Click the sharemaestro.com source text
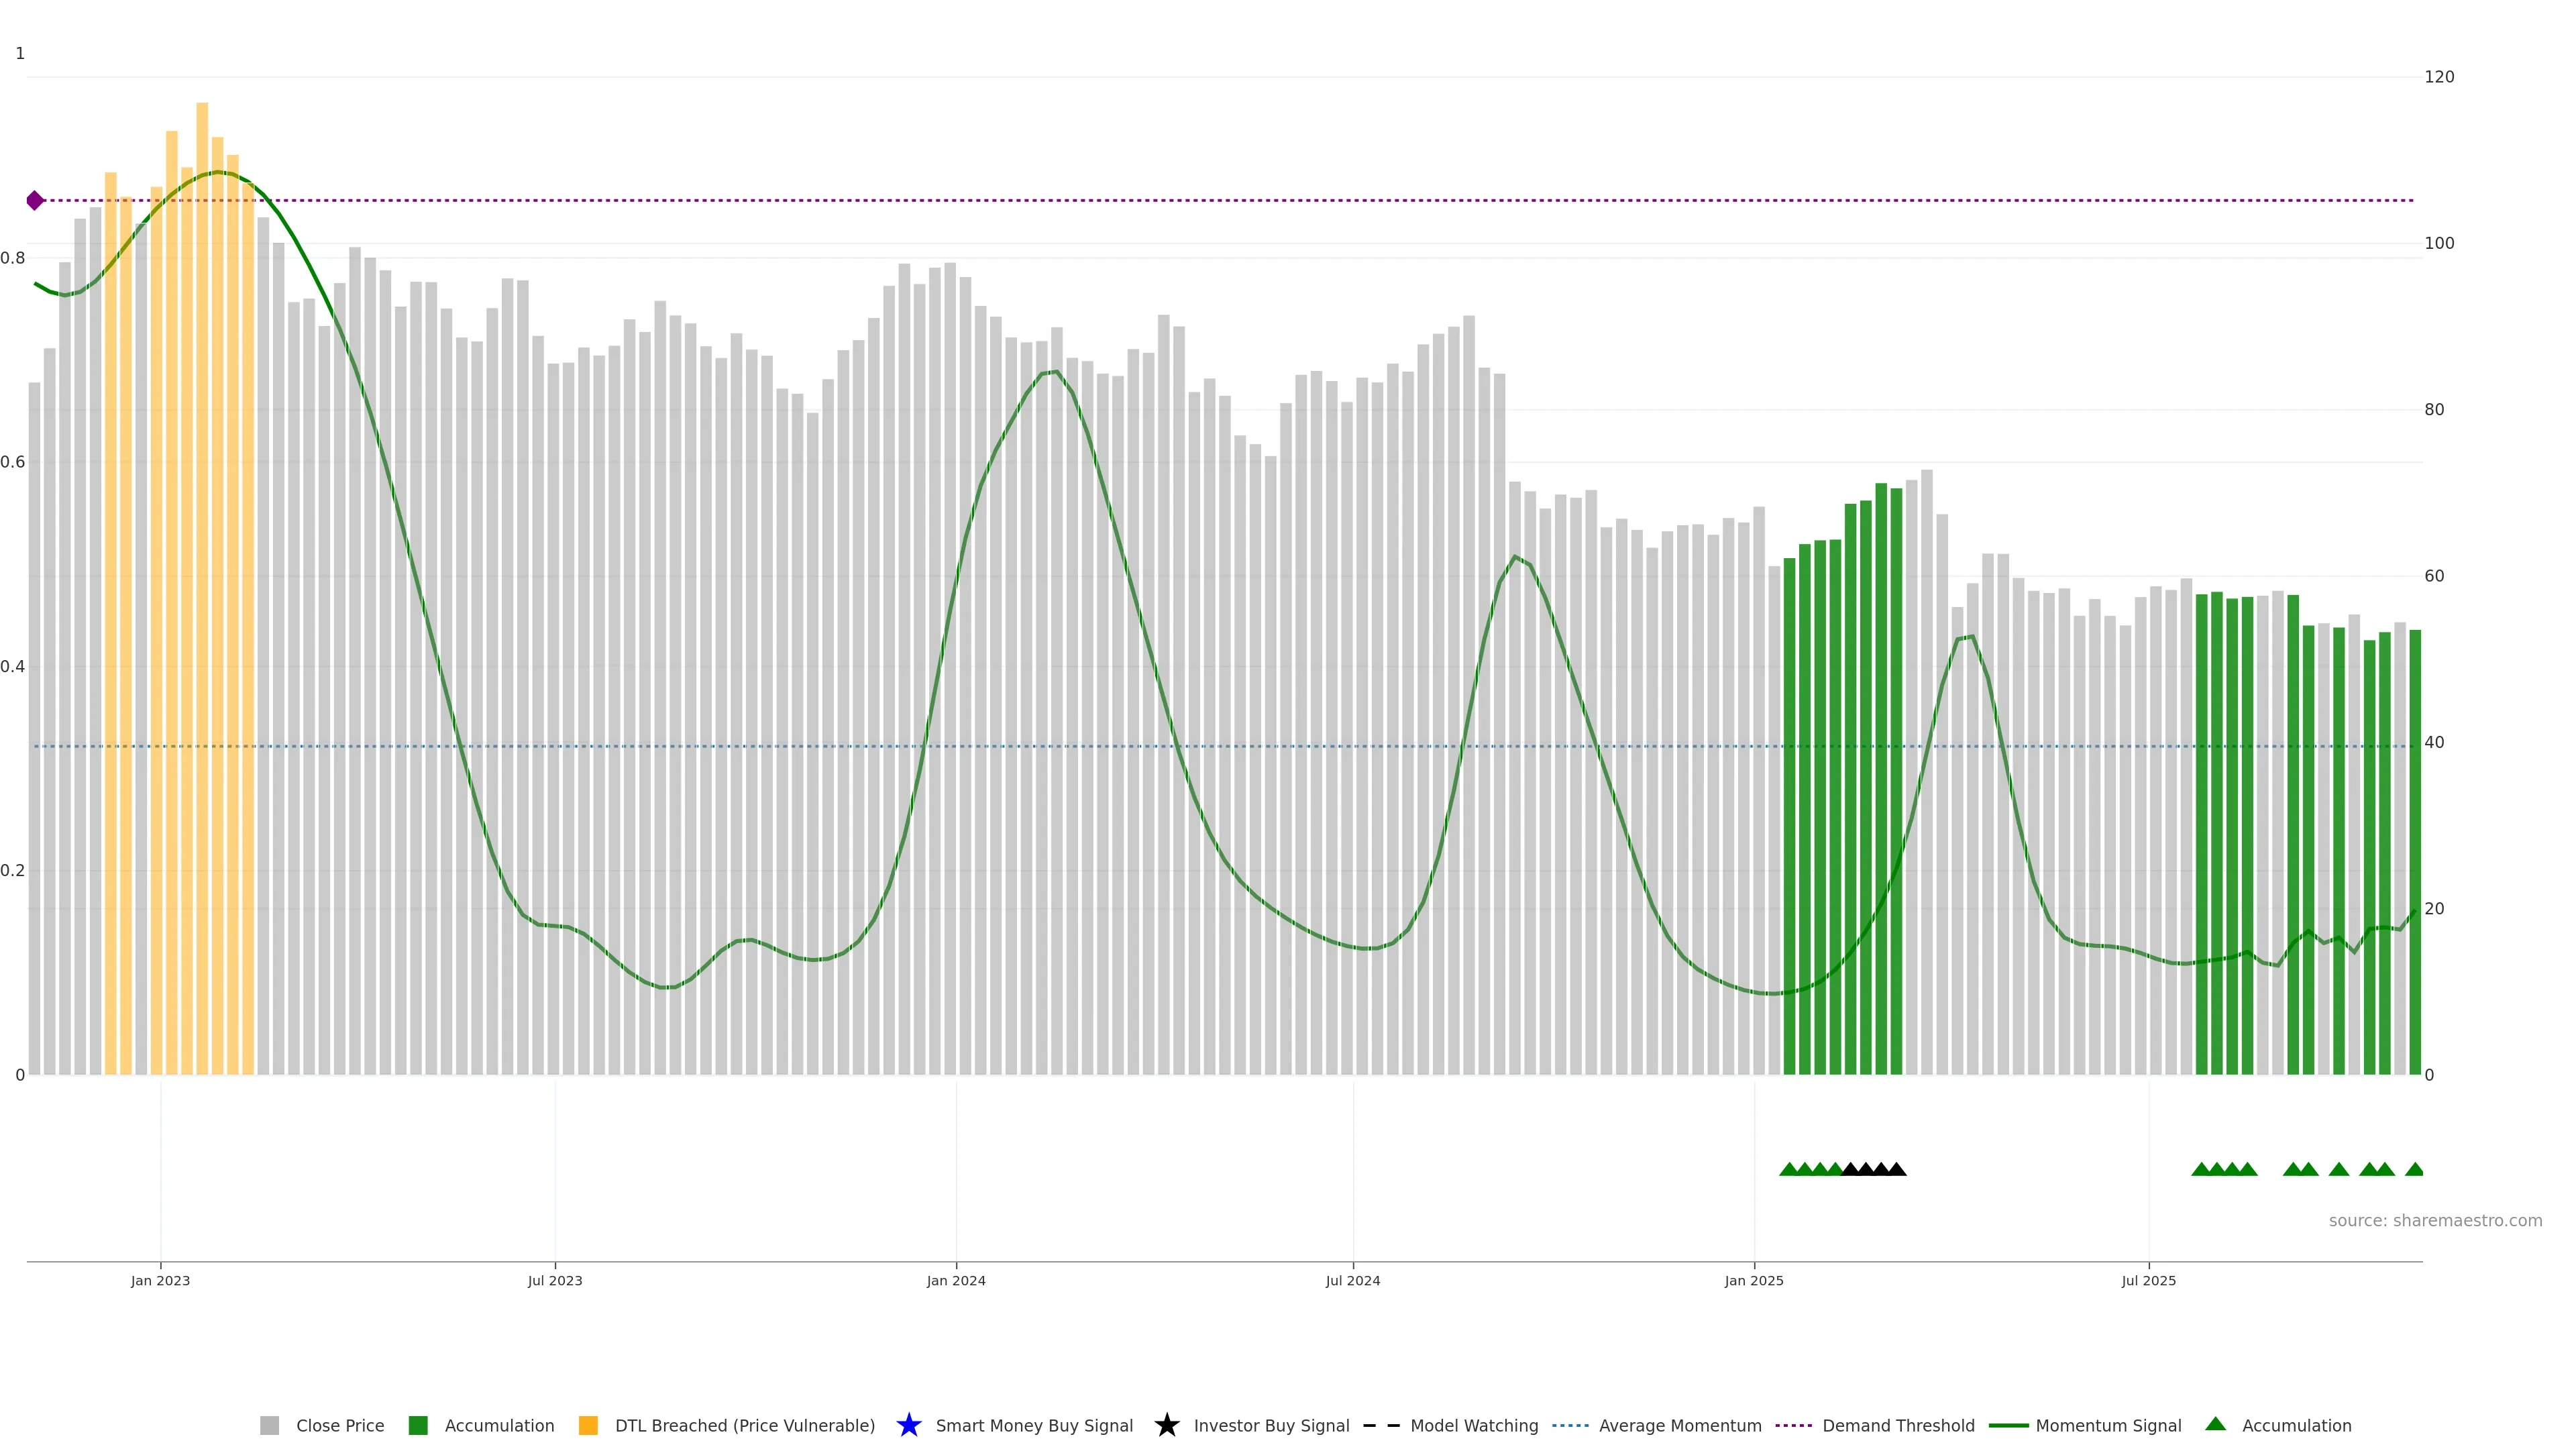This screenshot has height=1449, width=2576. [x=2435, y=1220]
